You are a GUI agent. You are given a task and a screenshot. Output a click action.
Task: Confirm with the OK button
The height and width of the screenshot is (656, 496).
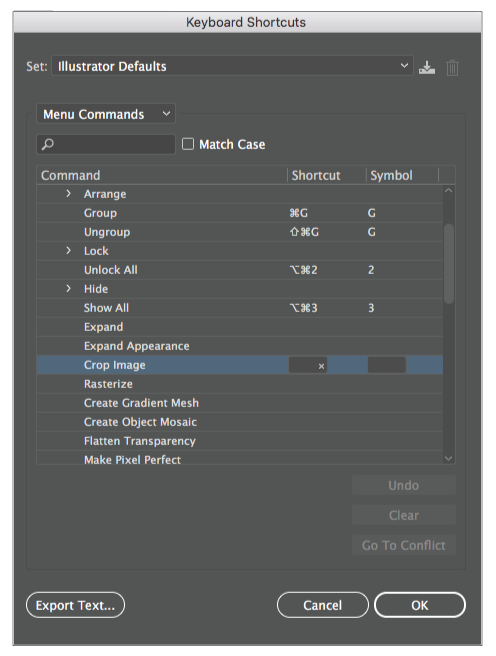click(419, 605)
